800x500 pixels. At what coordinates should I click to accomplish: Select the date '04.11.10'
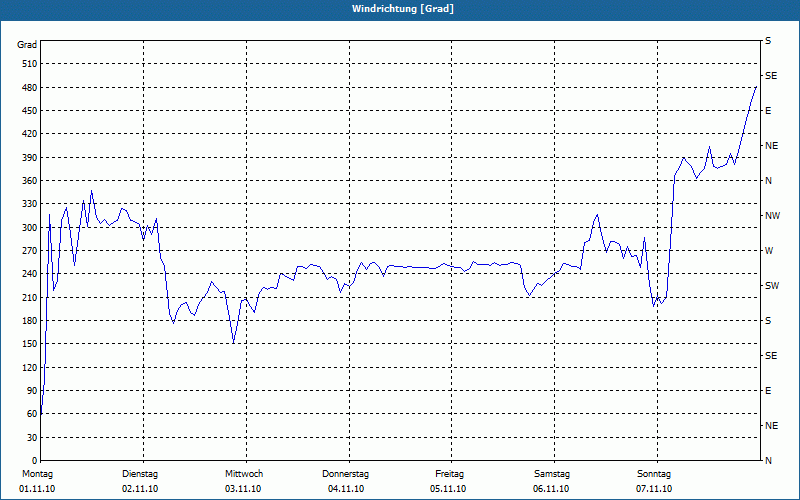coord(346,489)
